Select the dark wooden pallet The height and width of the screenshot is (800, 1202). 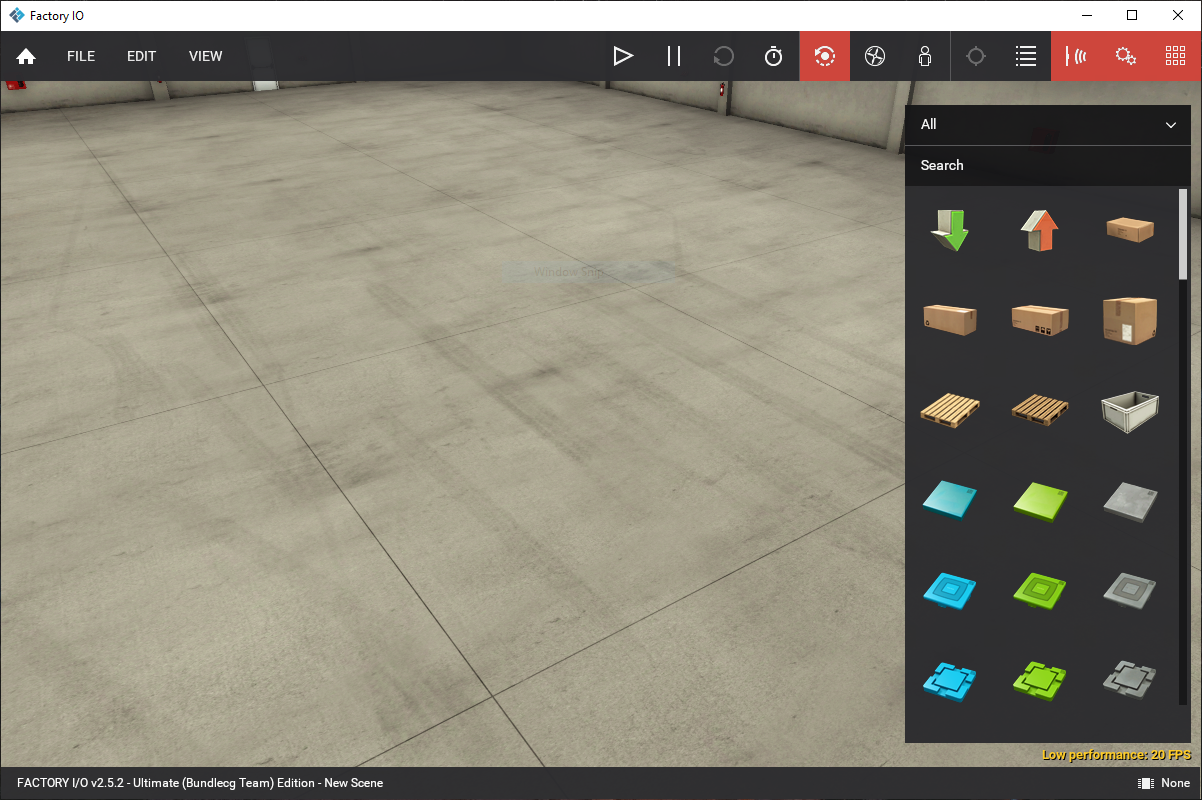coord(1040,410)
